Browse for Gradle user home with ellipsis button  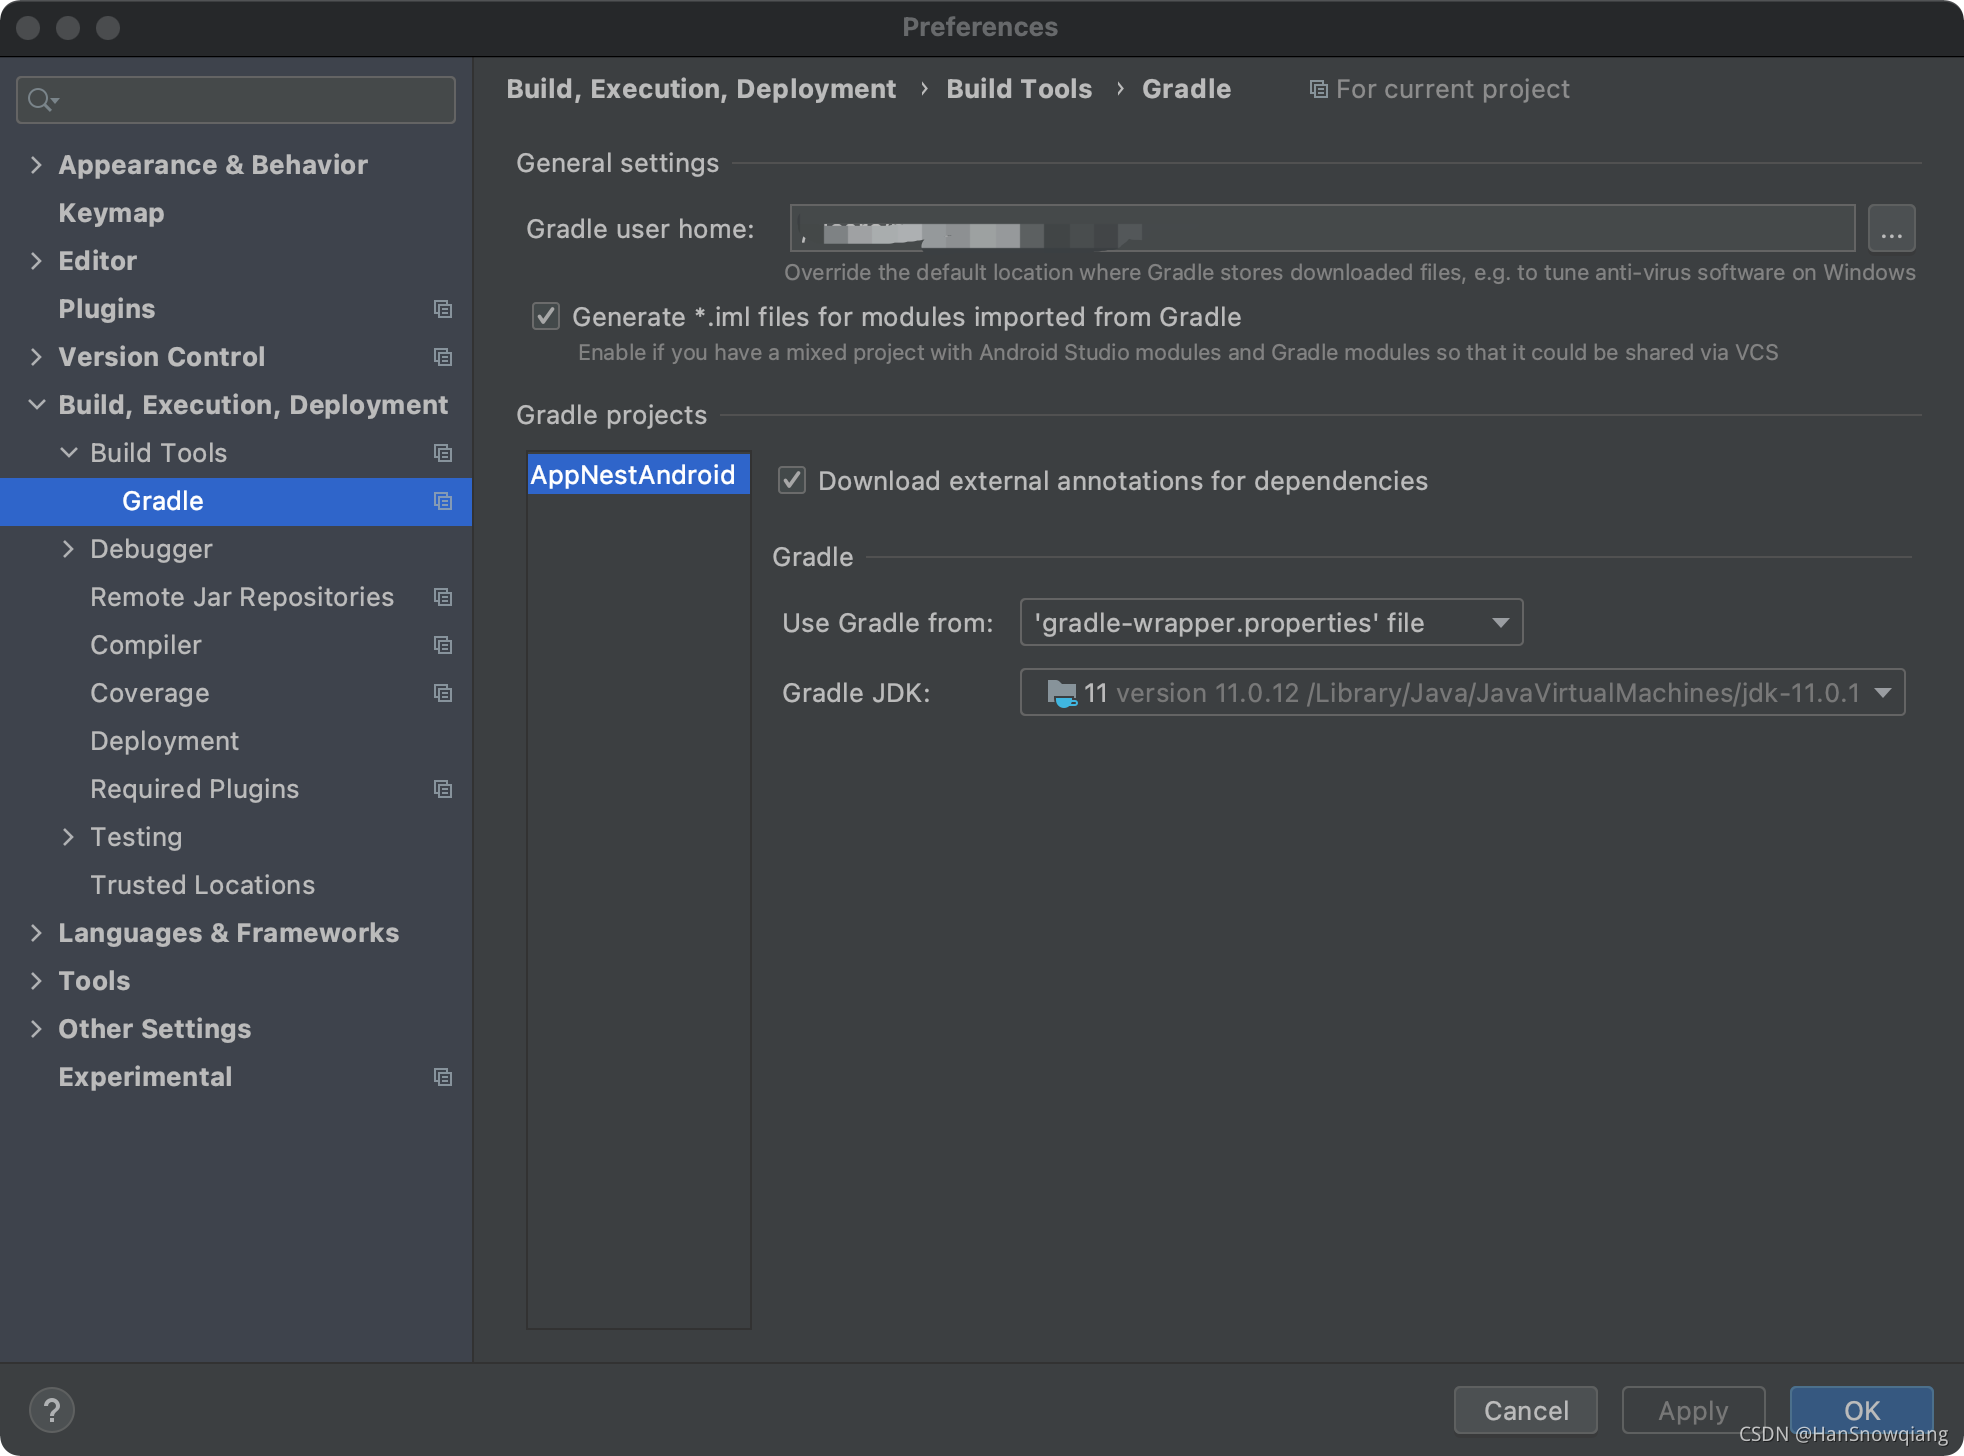tap(1891, 229)
